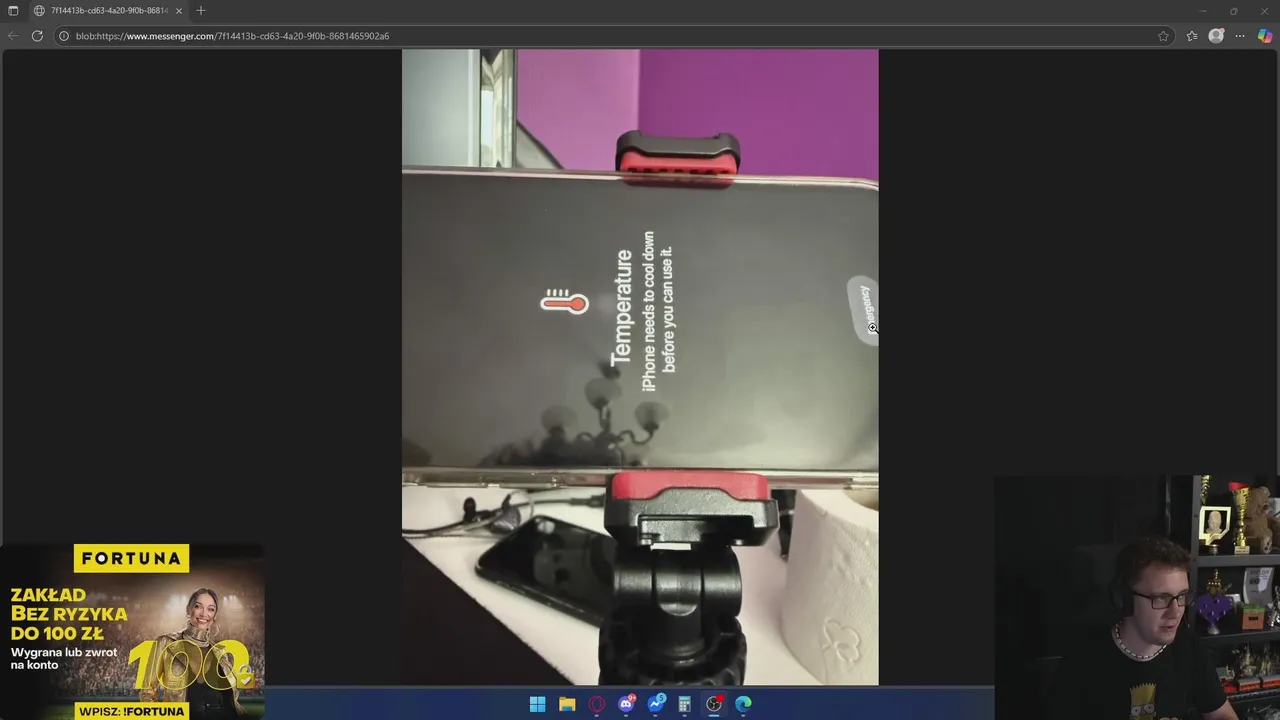Open the Copilot sidebar icon

pos(1265,36)
